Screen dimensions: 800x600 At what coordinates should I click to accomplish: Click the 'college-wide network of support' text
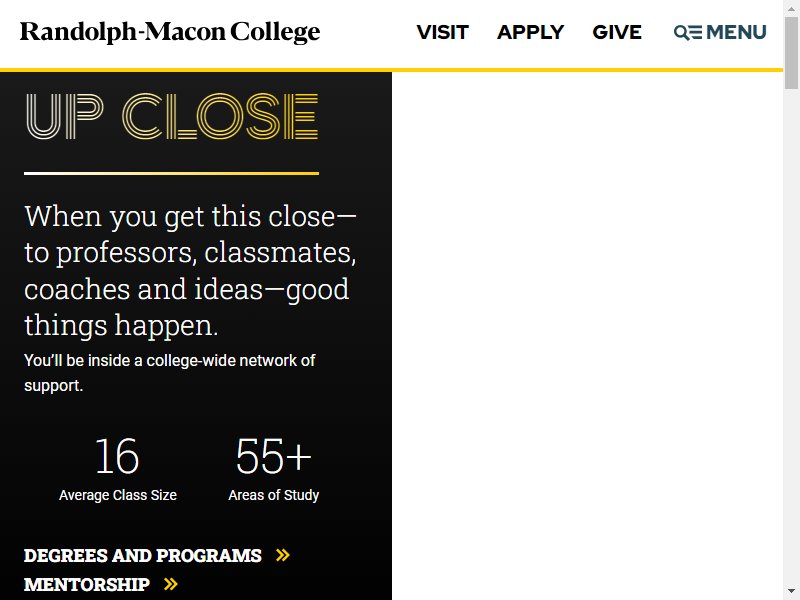(169, 373)
